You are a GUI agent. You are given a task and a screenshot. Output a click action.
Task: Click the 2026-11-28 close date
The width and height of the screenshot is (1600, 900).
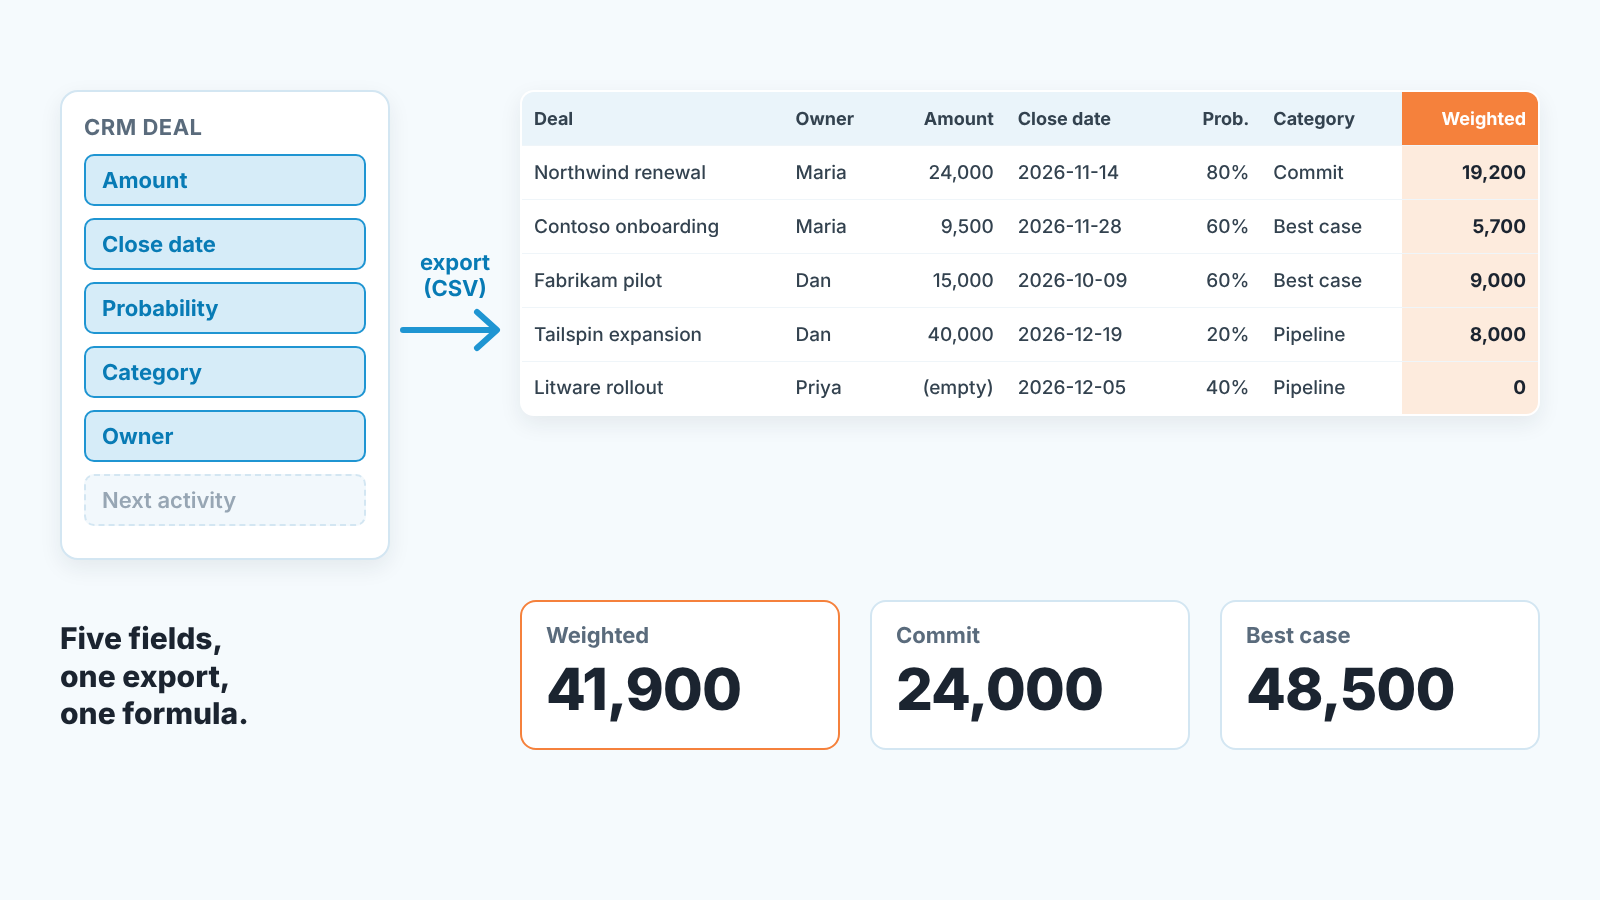[1070, 226]
